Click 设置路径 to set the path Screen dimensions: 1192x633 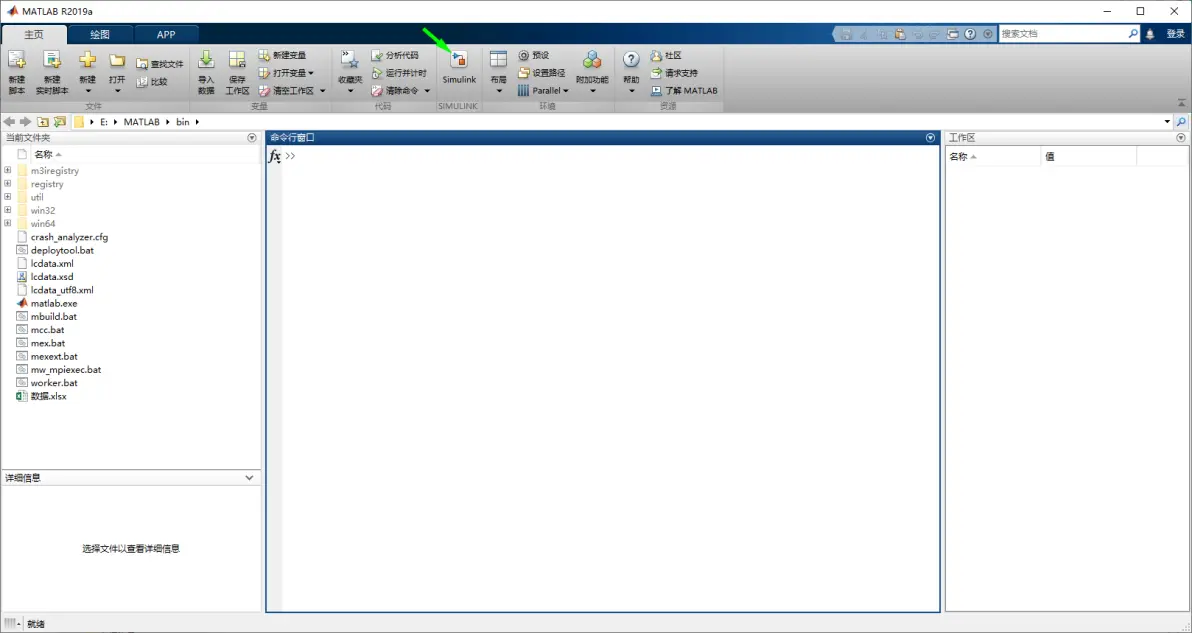(542, 73)
